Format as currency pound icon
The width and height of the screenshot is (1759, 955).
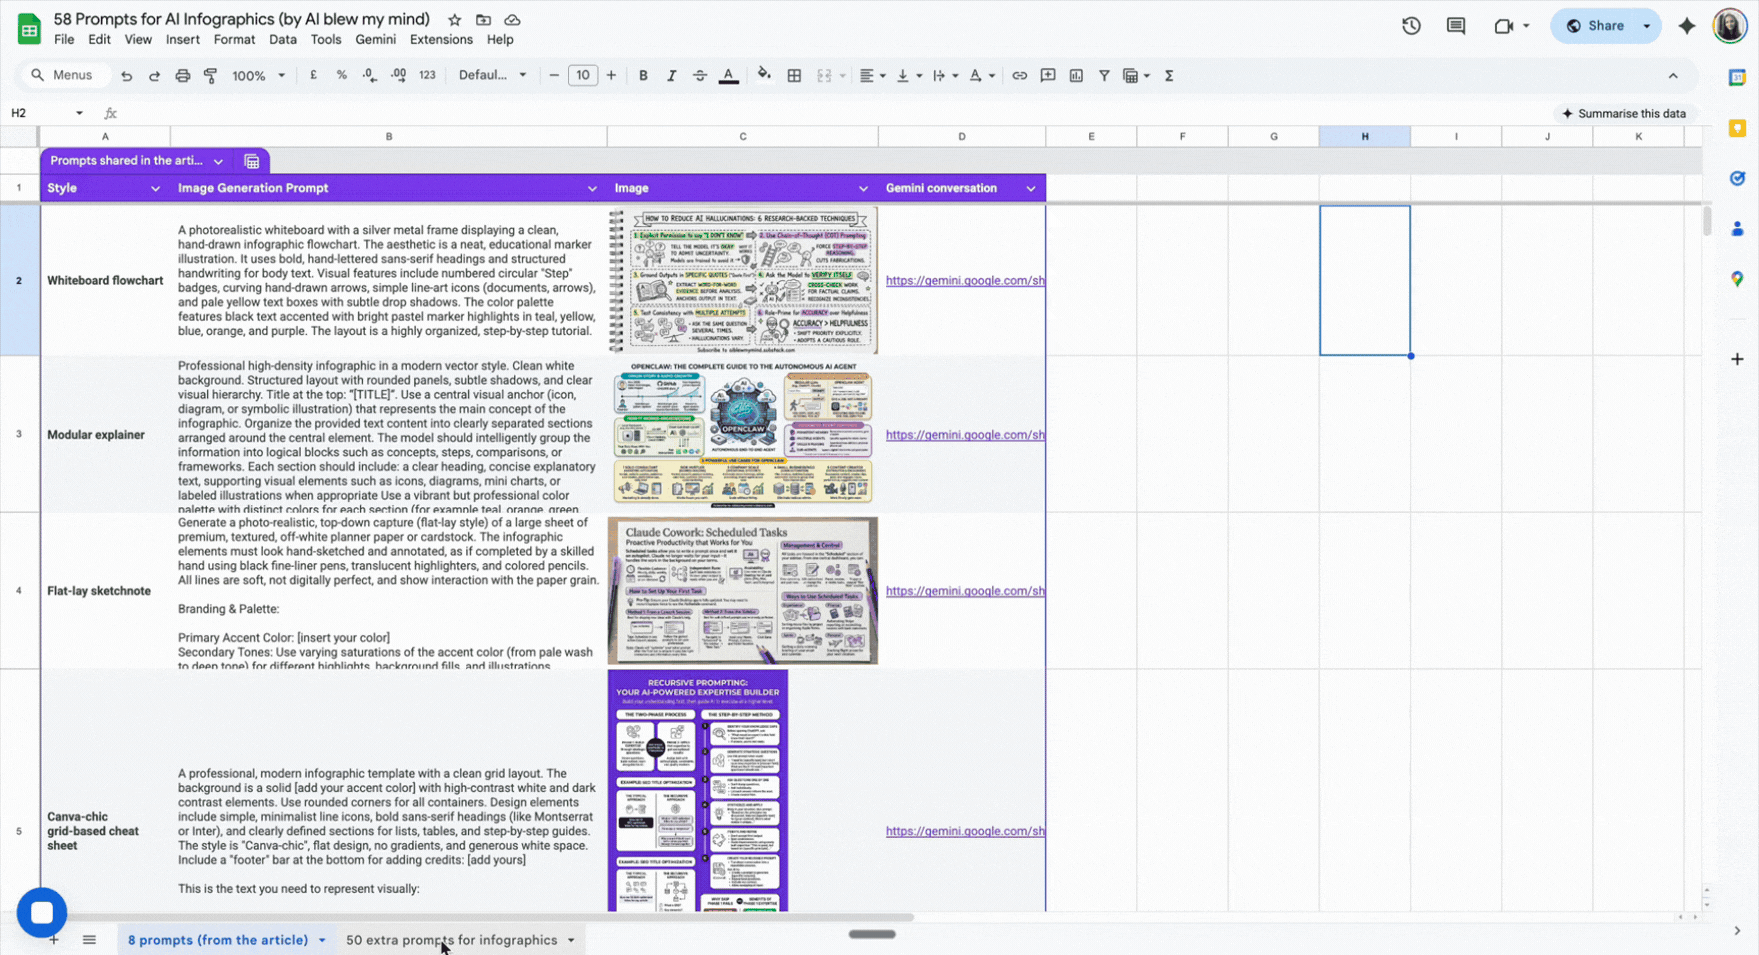313,75
